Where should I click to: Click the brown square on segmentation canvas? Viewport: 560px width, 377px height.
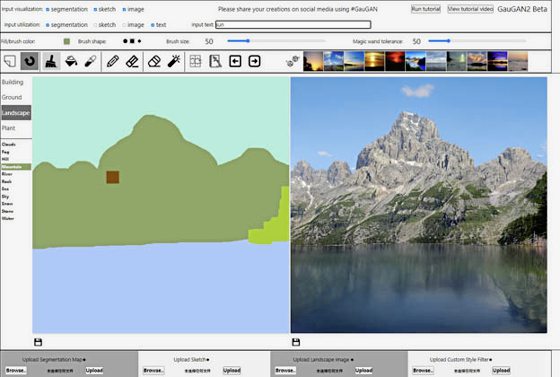(113, 177)
